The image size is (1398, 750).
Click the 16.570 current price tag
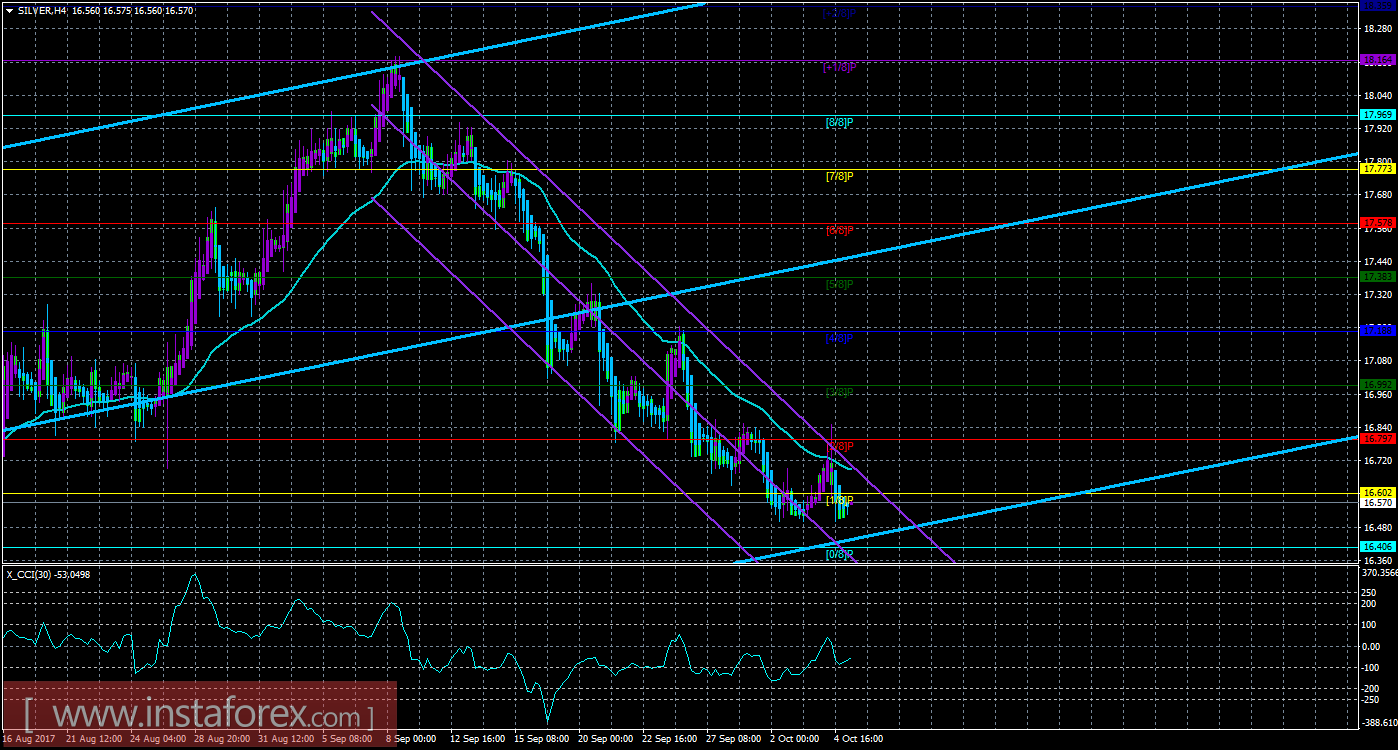click(1377, 503)
